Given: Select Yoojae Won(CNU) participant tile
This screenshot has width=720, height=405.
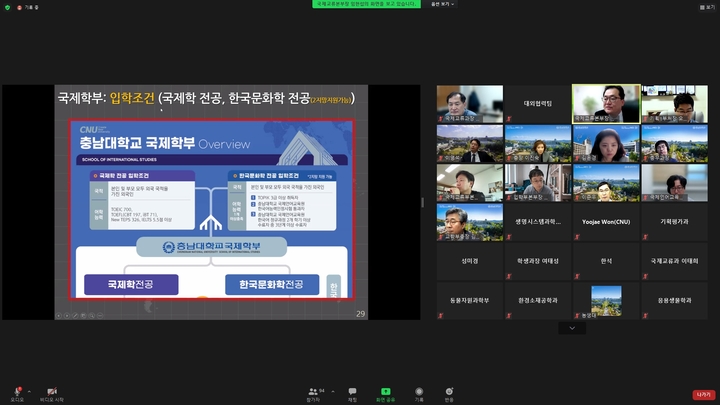Looking at the screenshot, I should point(606,222).
